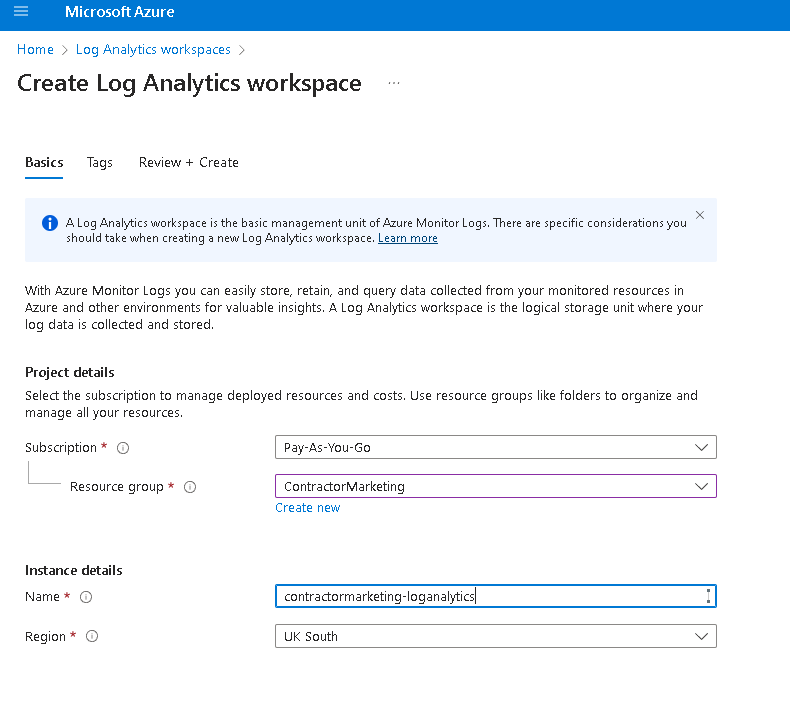Image resolution: width=790 pixels, height=710 pixels.
Task: Go to Log Analytics workspaces breadcrumb
Action: (153, 49)
